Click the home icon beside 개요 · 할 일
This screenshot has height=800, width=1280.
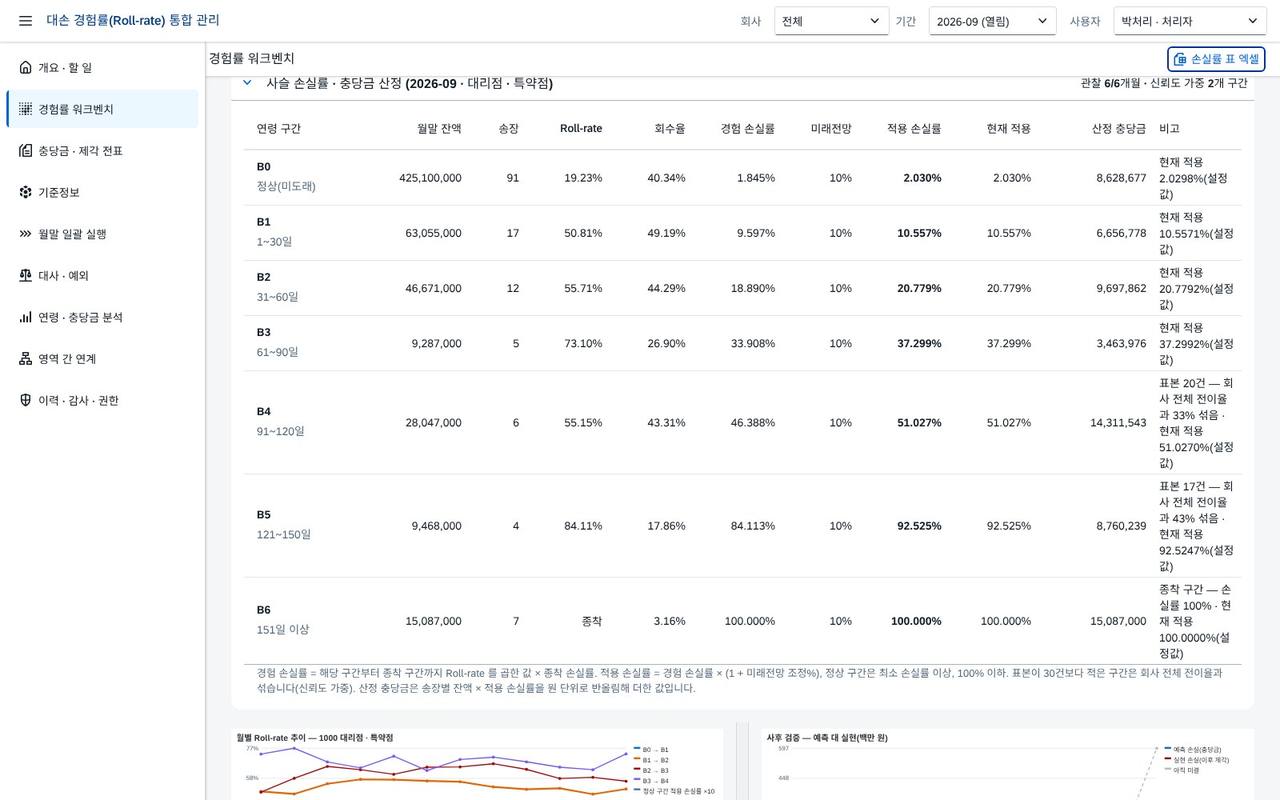coord(26,67)
